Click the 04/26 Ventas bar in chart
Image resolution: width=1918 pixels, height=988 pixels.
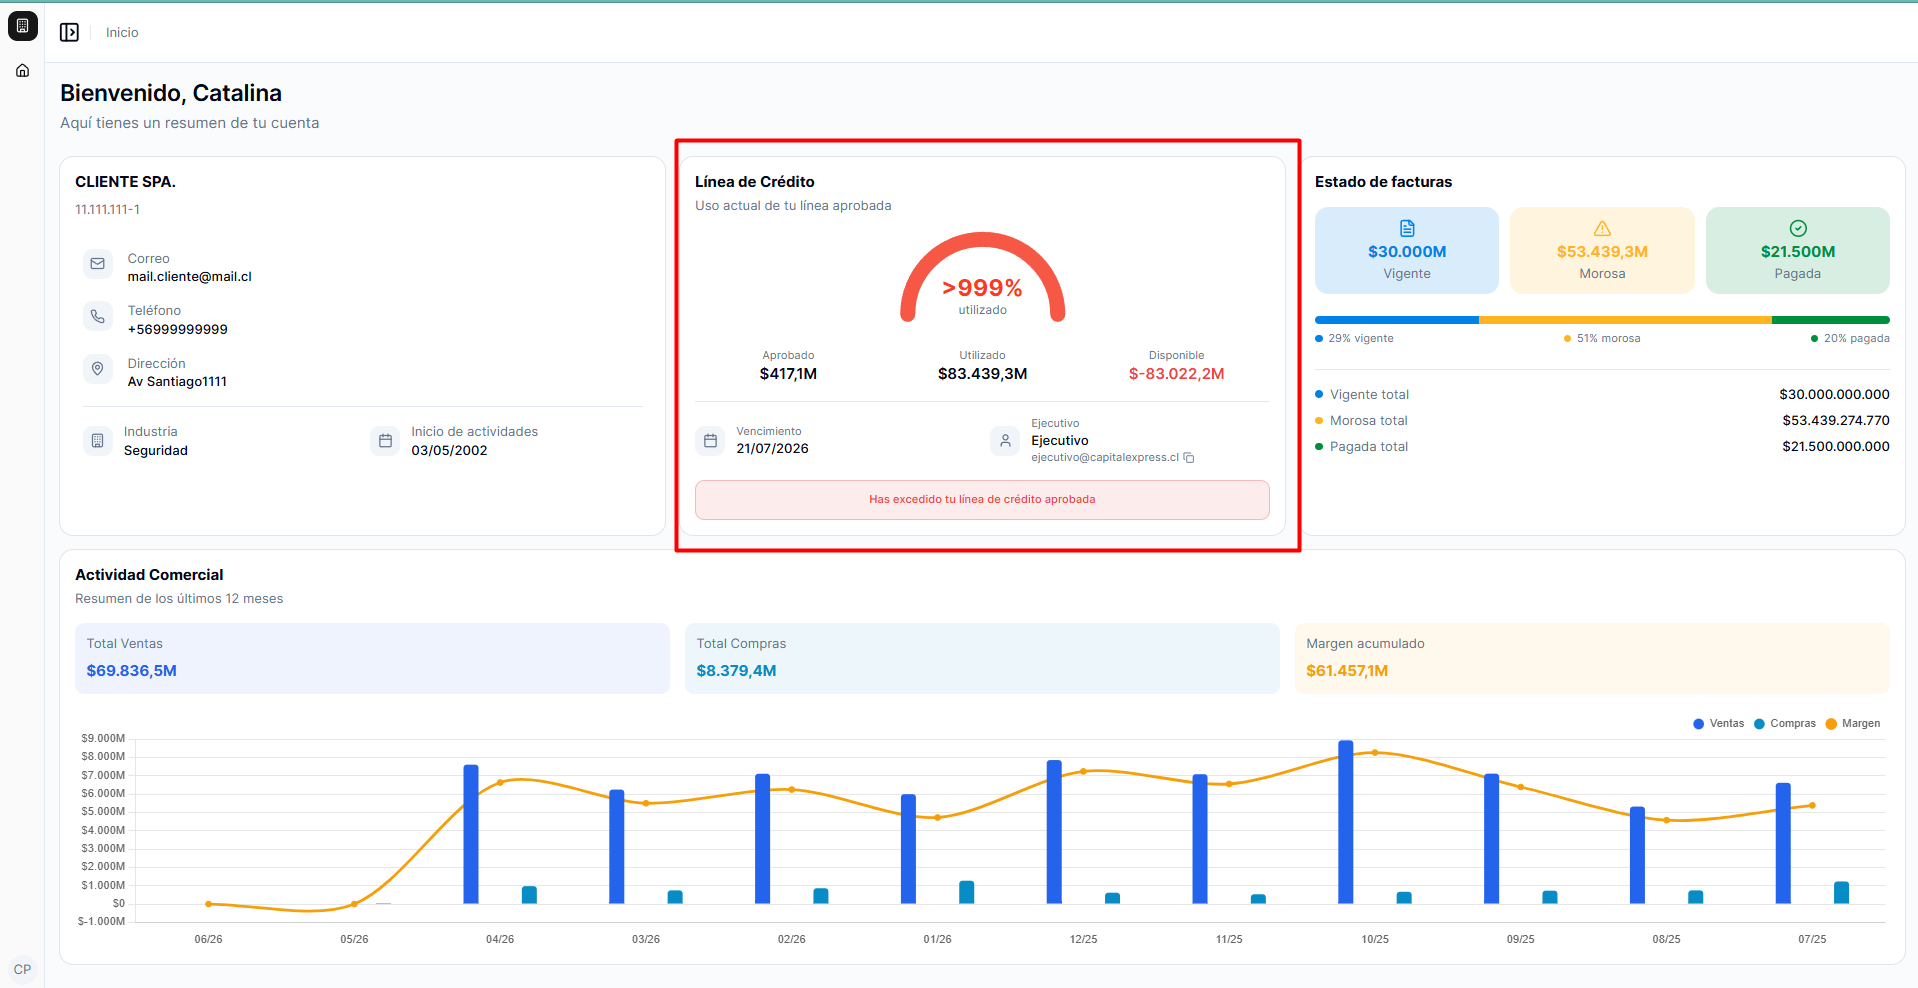point(471,834)
